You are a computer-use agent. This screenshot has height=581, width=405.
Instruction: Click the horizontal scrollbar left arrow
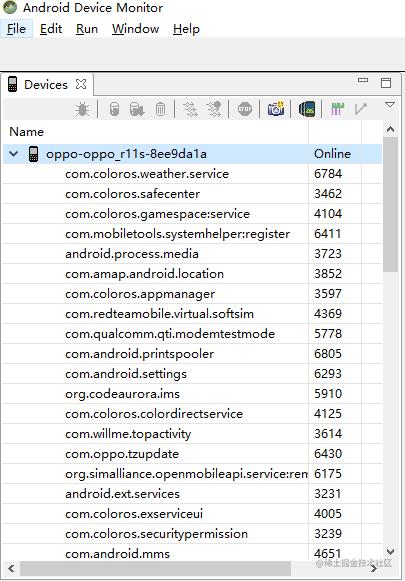pos(11,568)
